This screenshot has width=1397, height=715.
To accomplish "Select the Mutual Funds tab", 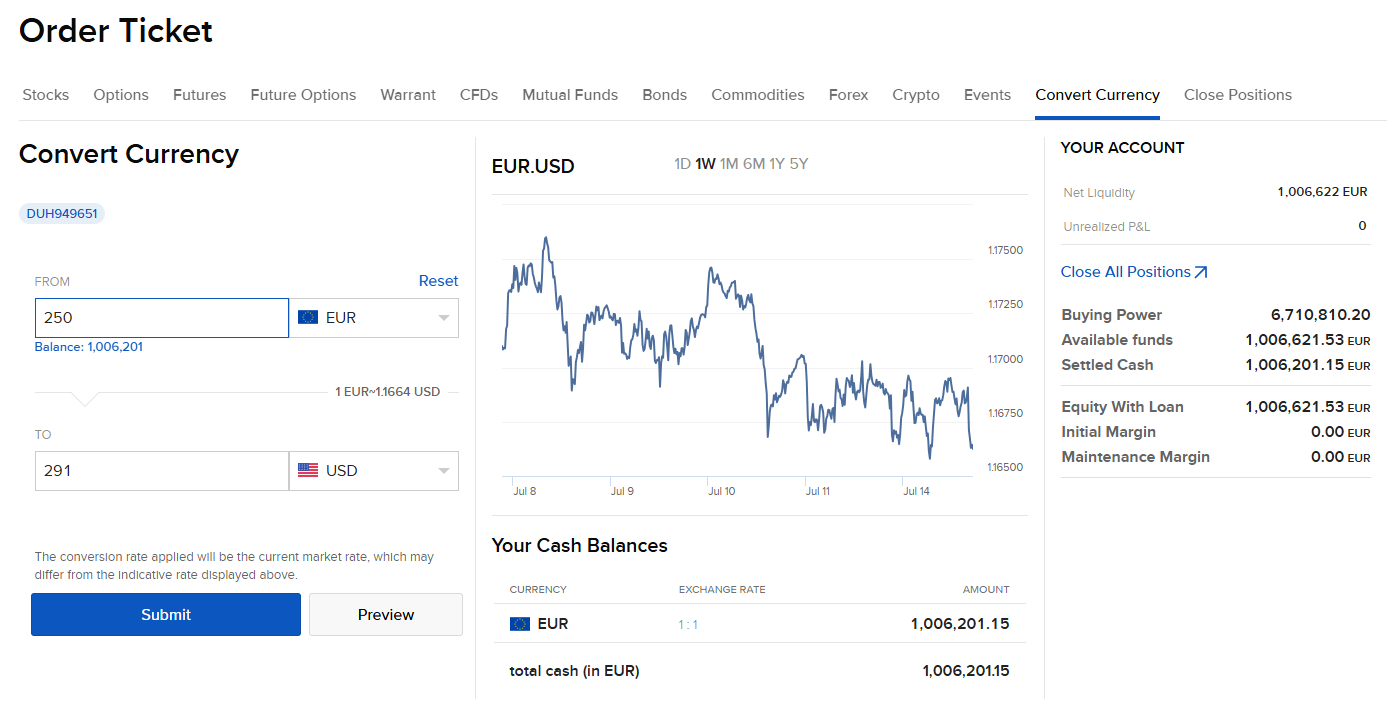I will tap(570, 94).
